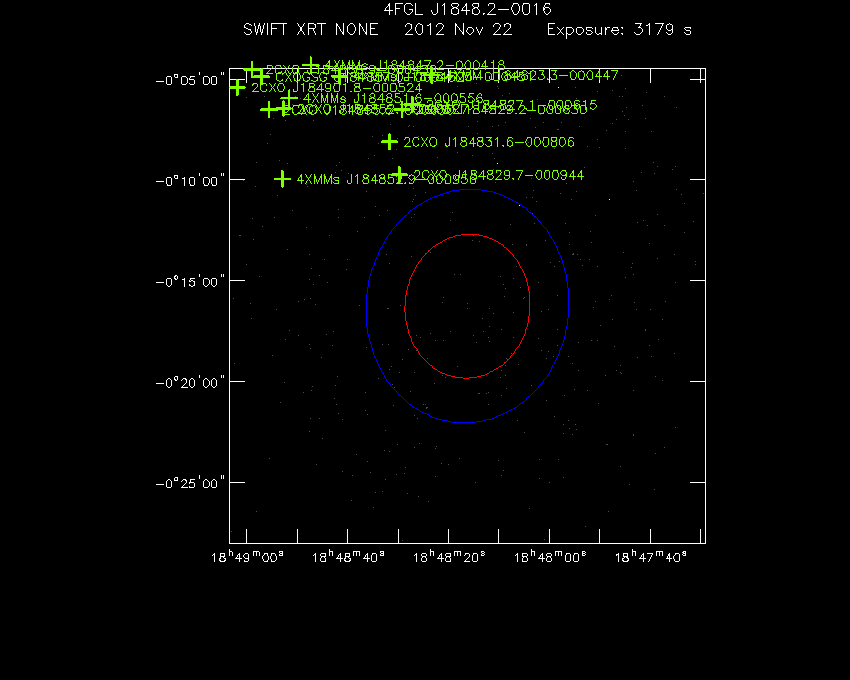Click the 'Exposure: 3179 s' text
Screen dimensions: 850x680
click(x=619, y=29)
